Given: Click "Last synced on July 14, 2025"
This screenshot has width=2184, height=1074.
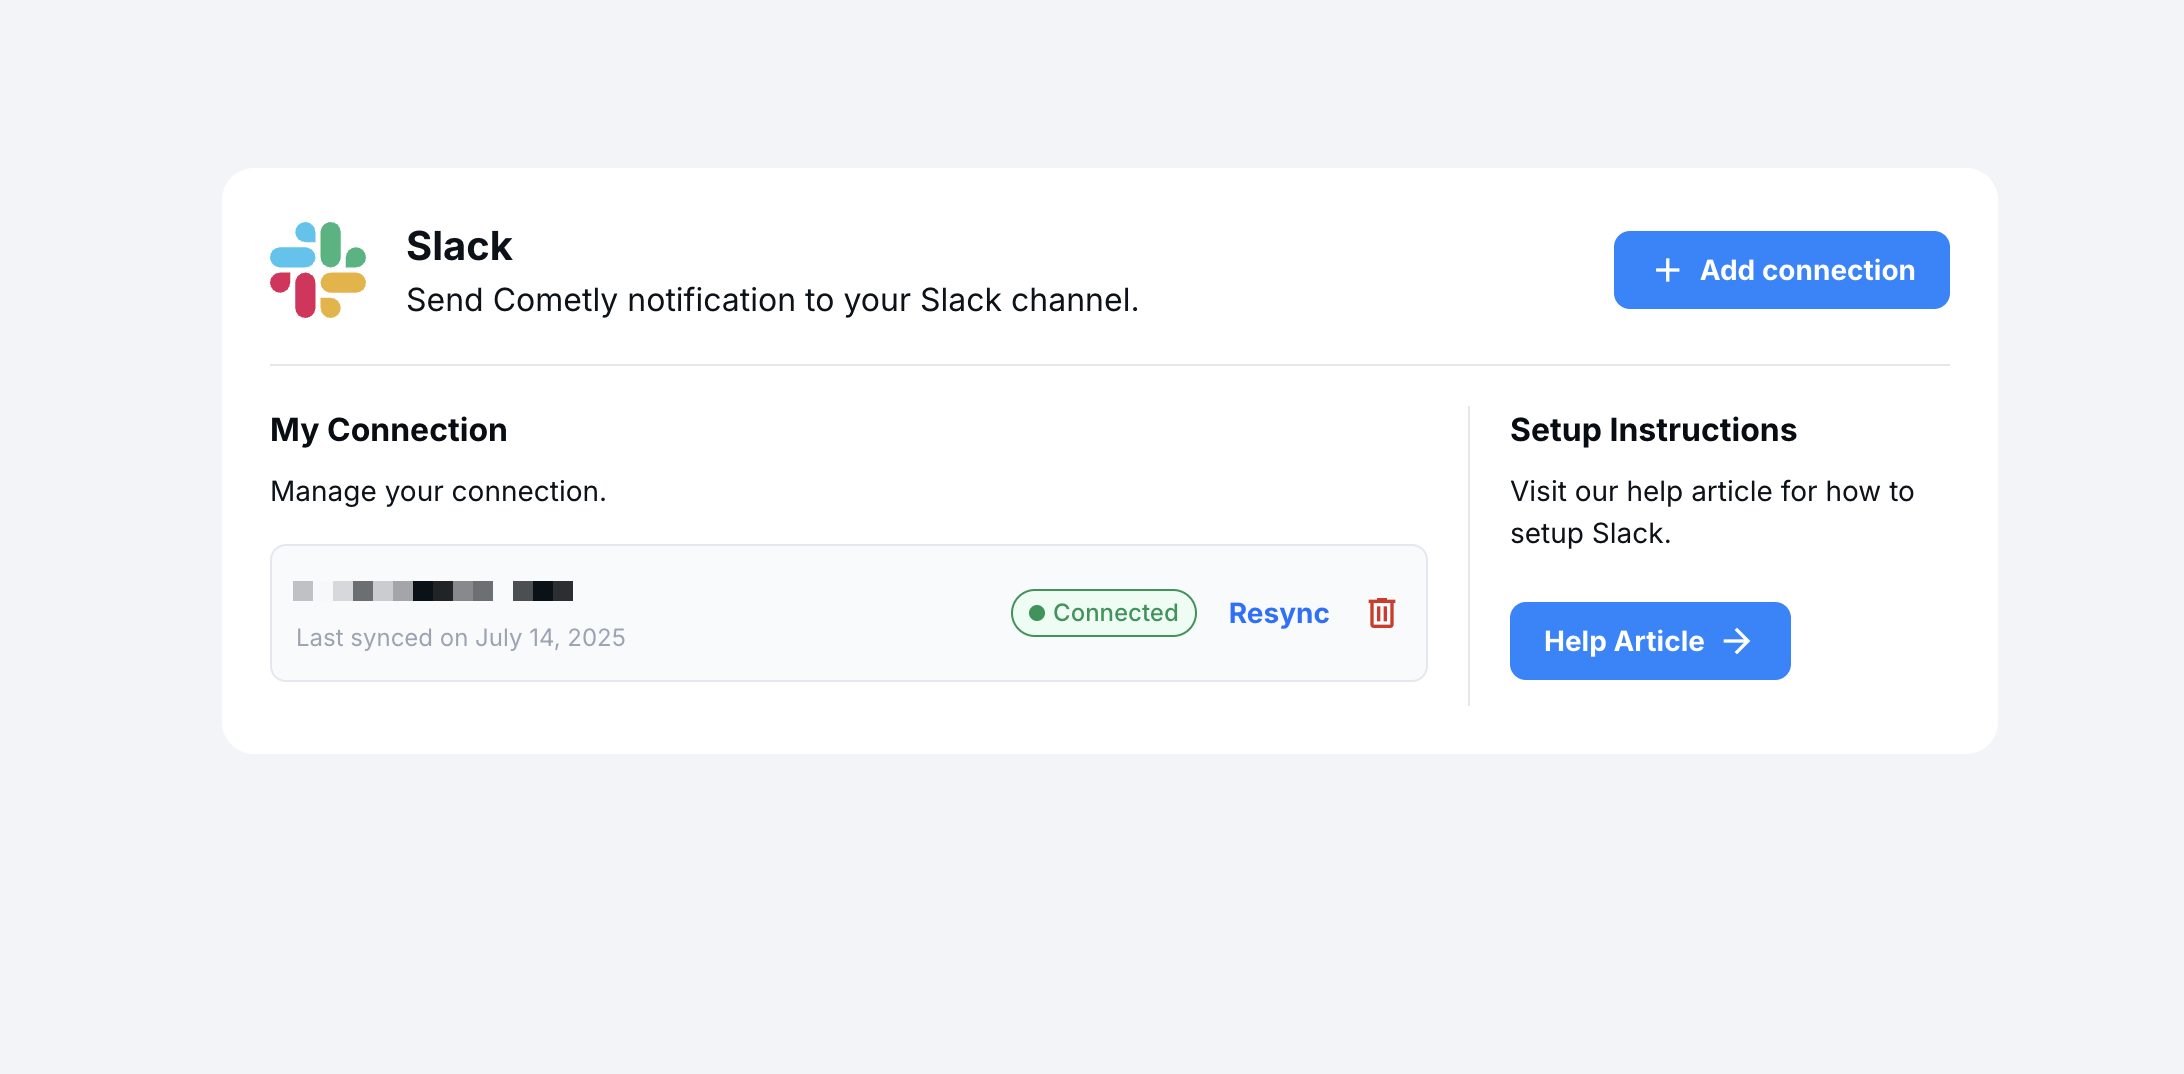Looking at the screenshot, I should point(461,638).
